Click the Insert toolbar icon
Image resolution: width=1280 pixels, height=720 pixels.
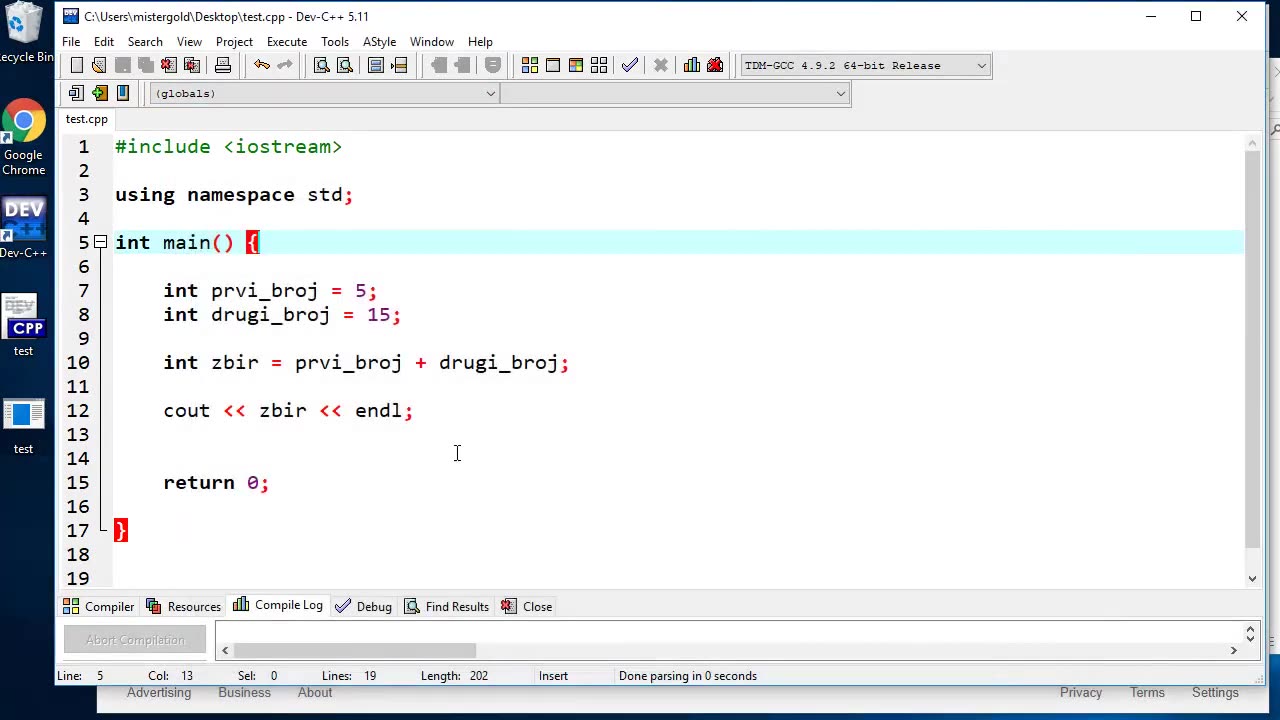(x=76, y=93)
